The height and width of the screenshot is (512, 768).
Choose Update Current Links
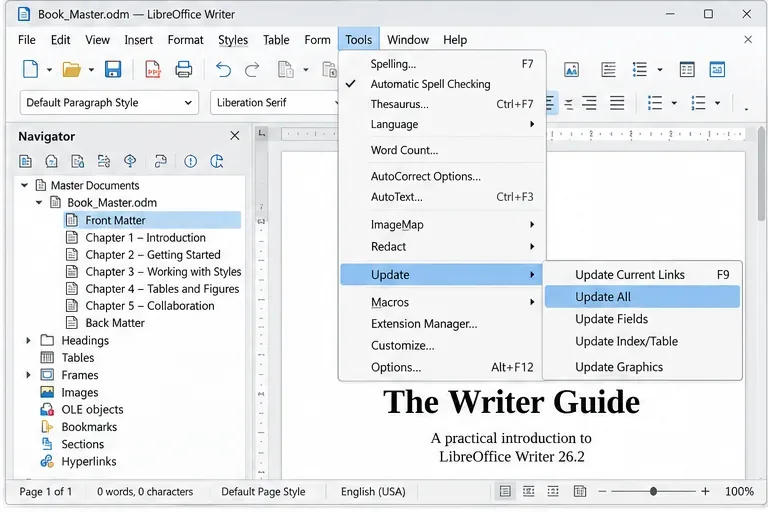tap(642, 275)
